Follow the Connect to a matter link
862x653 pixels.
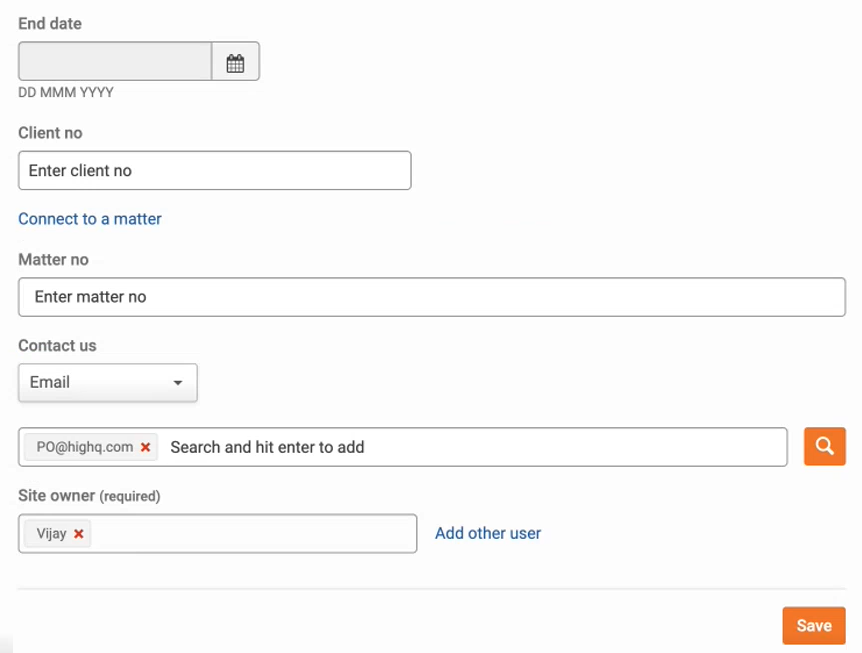90,219
